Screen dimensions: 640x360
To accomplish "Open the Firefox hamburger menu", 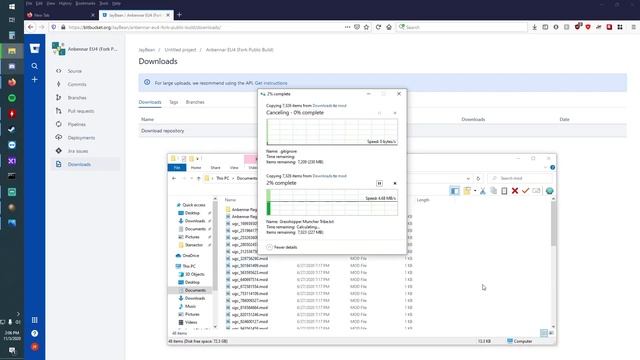I will (x=633, y=27).
